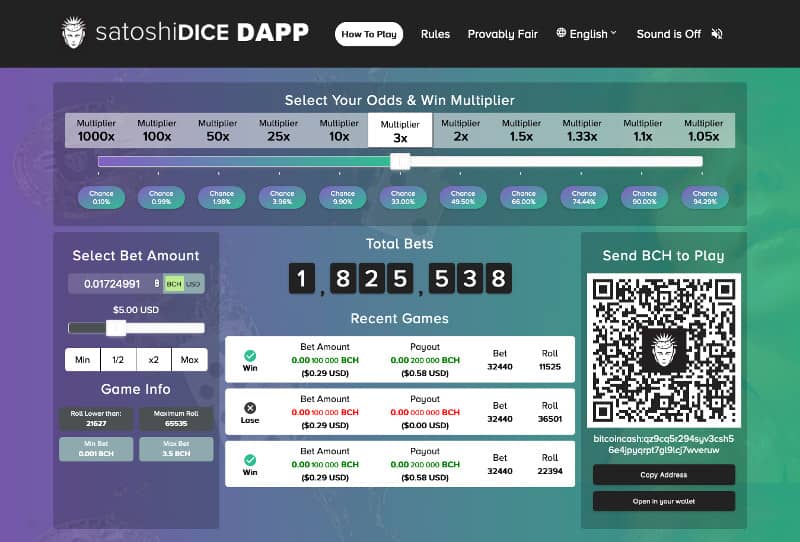Select the 1.5x multiplier
This screenshot has height=542, width=800.
521,131
